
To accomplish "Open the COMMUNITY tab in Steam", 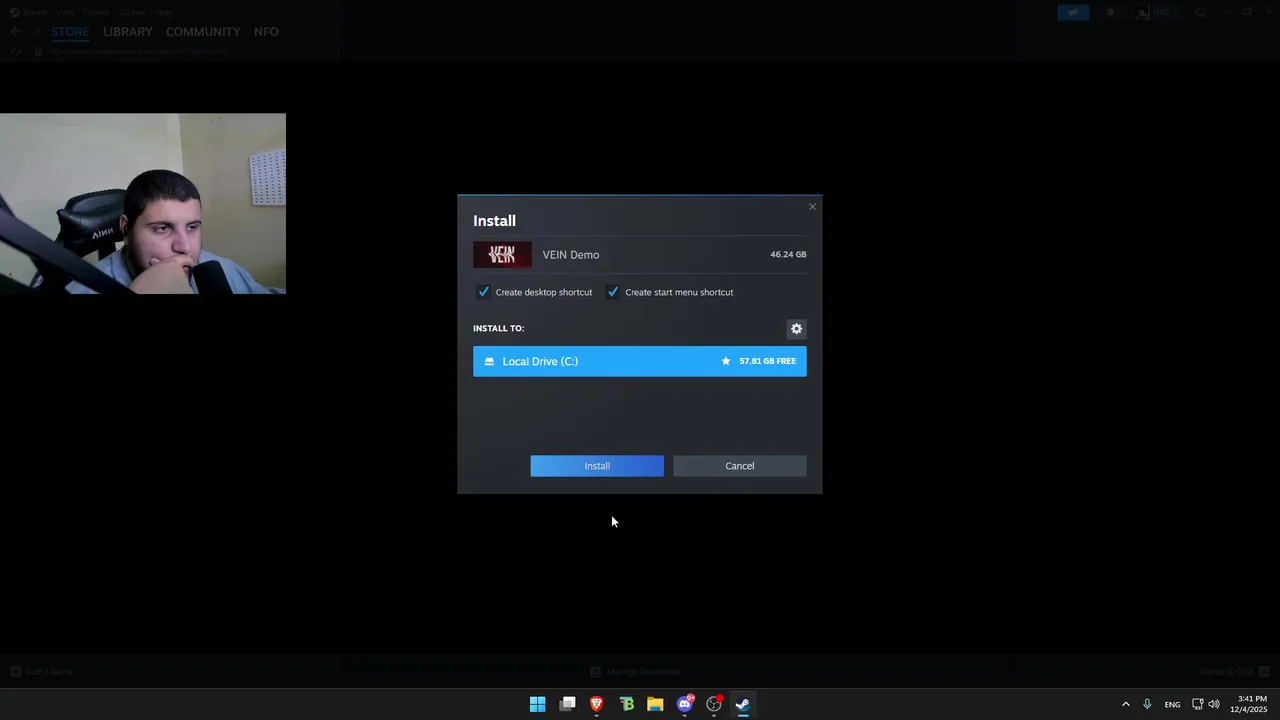I will coord(203,32).
